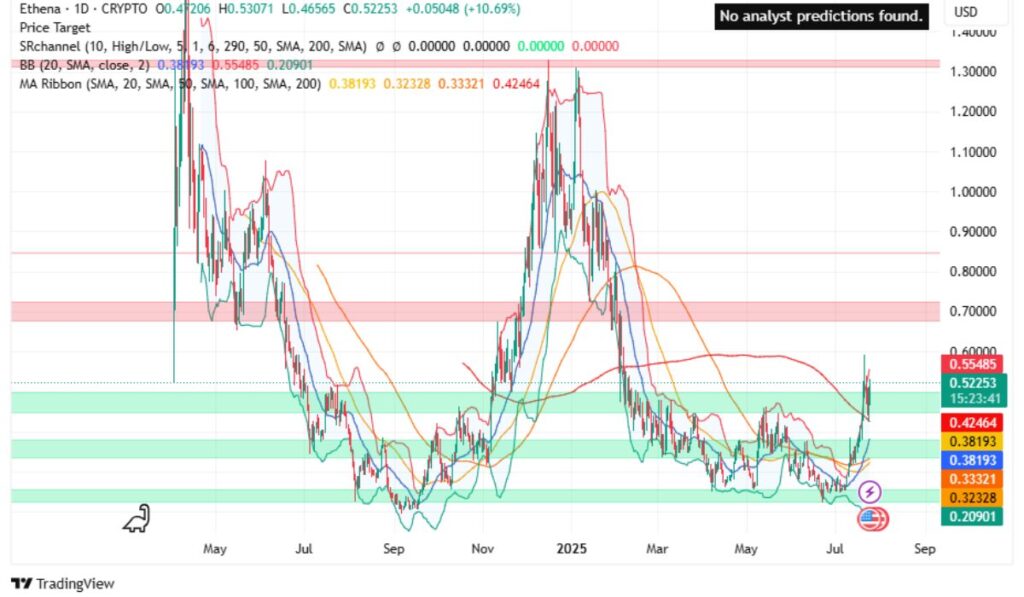
Task: Select the Sep label on the time axis
Action: coord(924,549)
